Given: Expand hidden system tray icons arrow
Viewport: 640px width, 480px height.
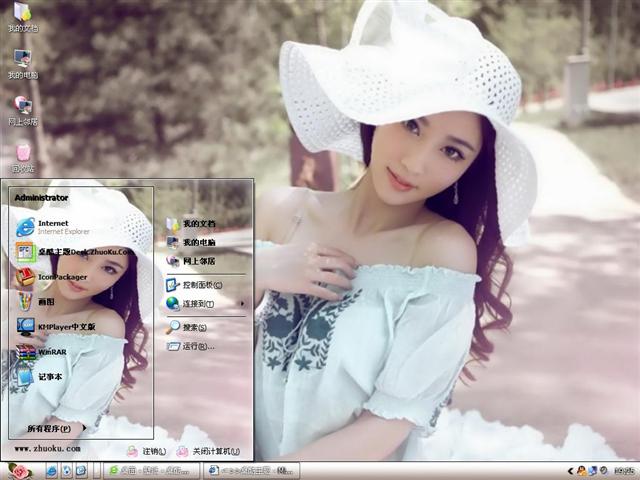Looking at the screenshot, I should pyautogui.click(x=571, y=471).
